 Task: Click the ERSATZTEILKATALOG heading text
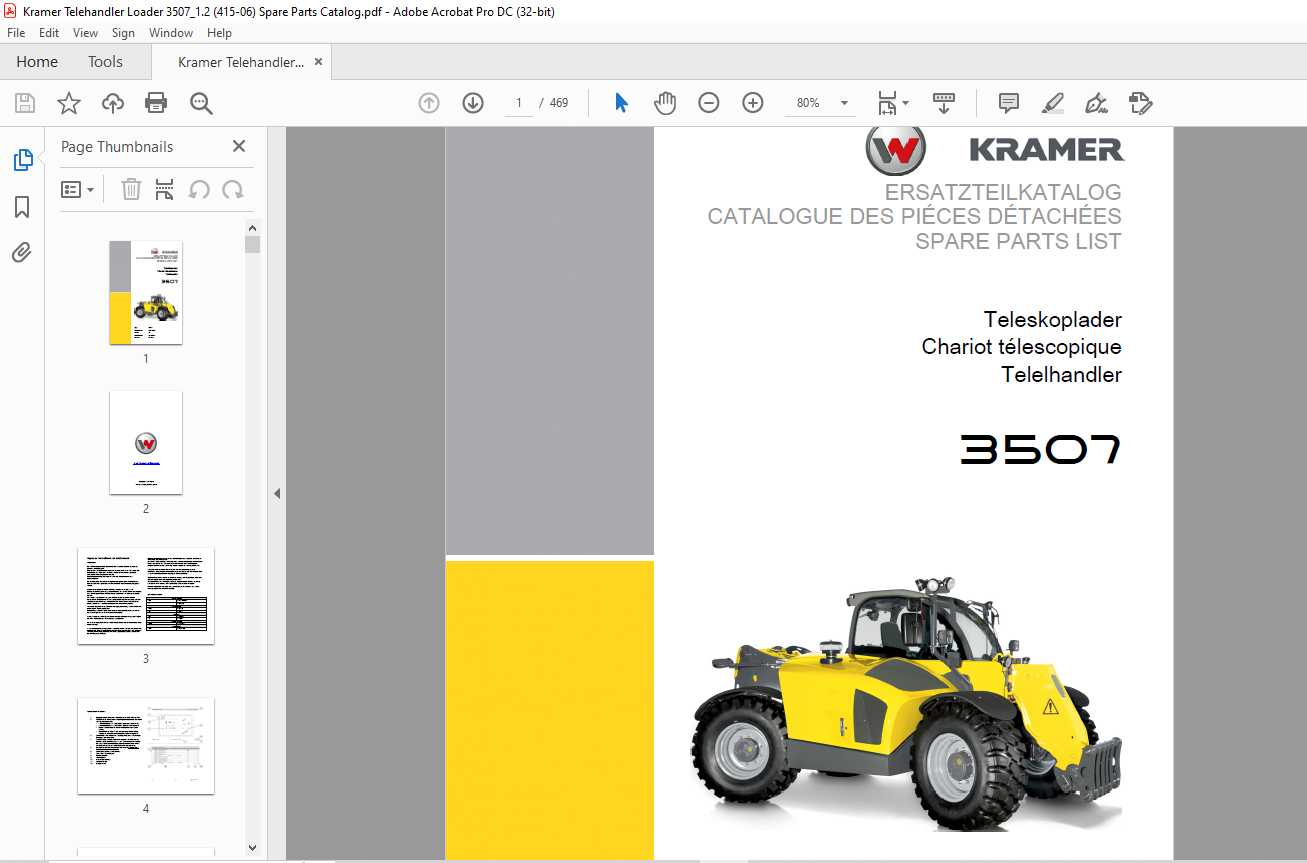(1003, 192)
